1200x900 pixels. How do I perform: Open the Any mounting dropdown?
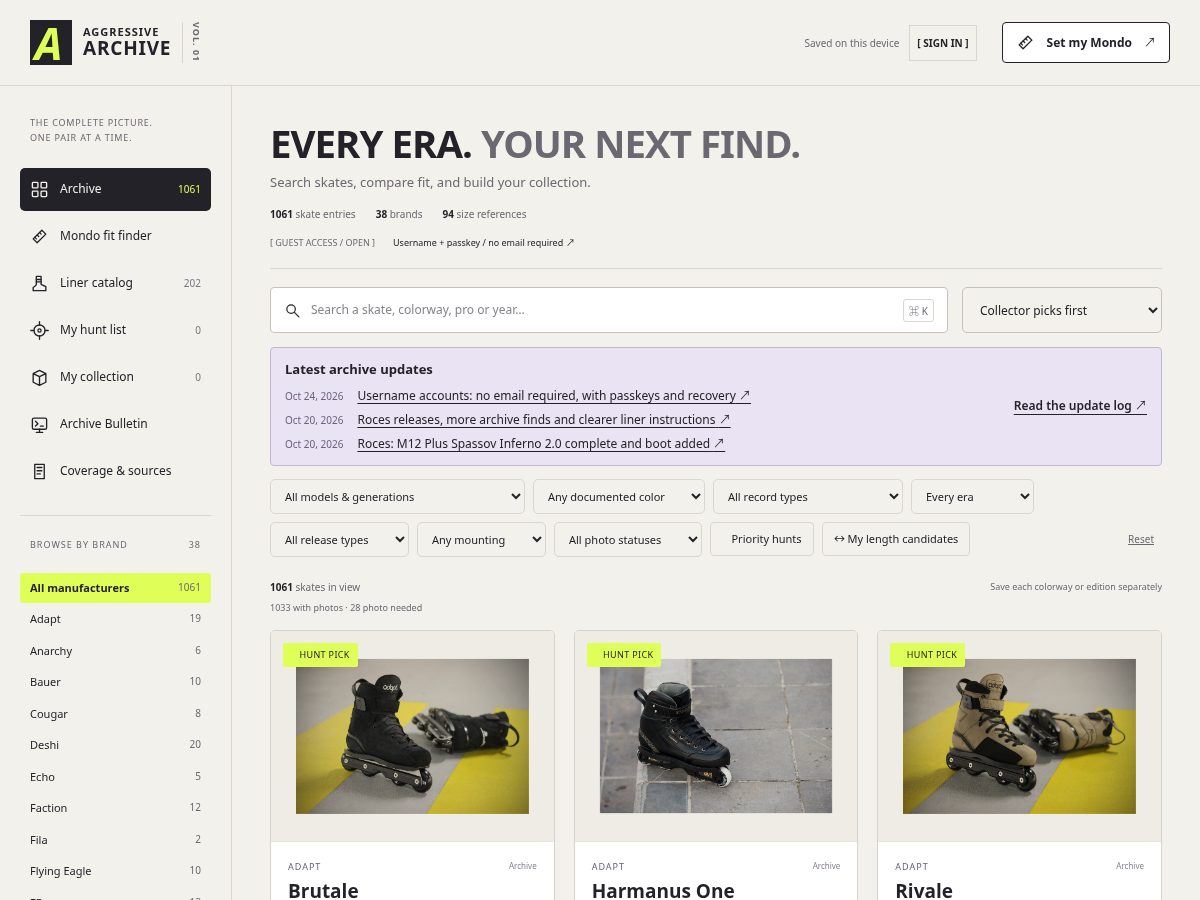click(481, 539)
